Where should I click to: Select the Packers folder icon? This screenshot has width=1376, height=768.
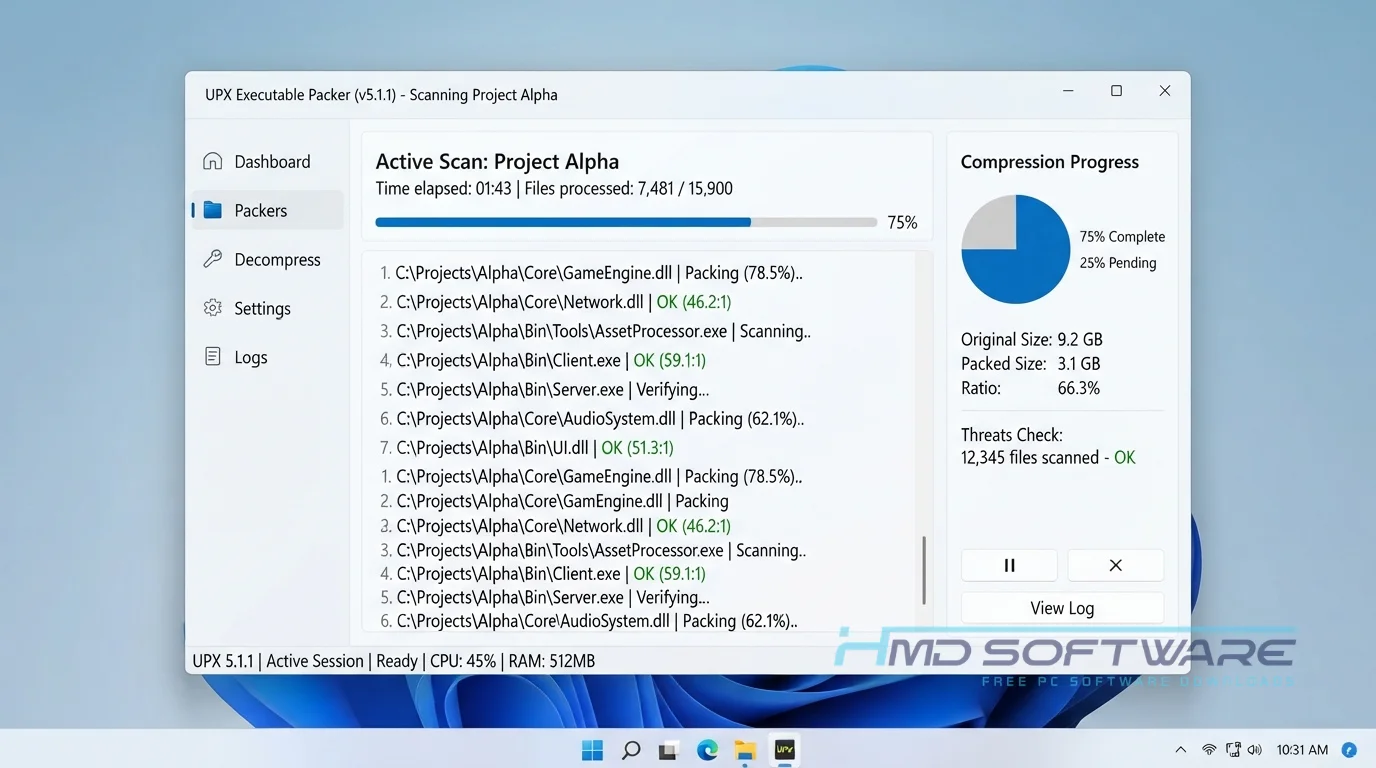pos(212,210)
